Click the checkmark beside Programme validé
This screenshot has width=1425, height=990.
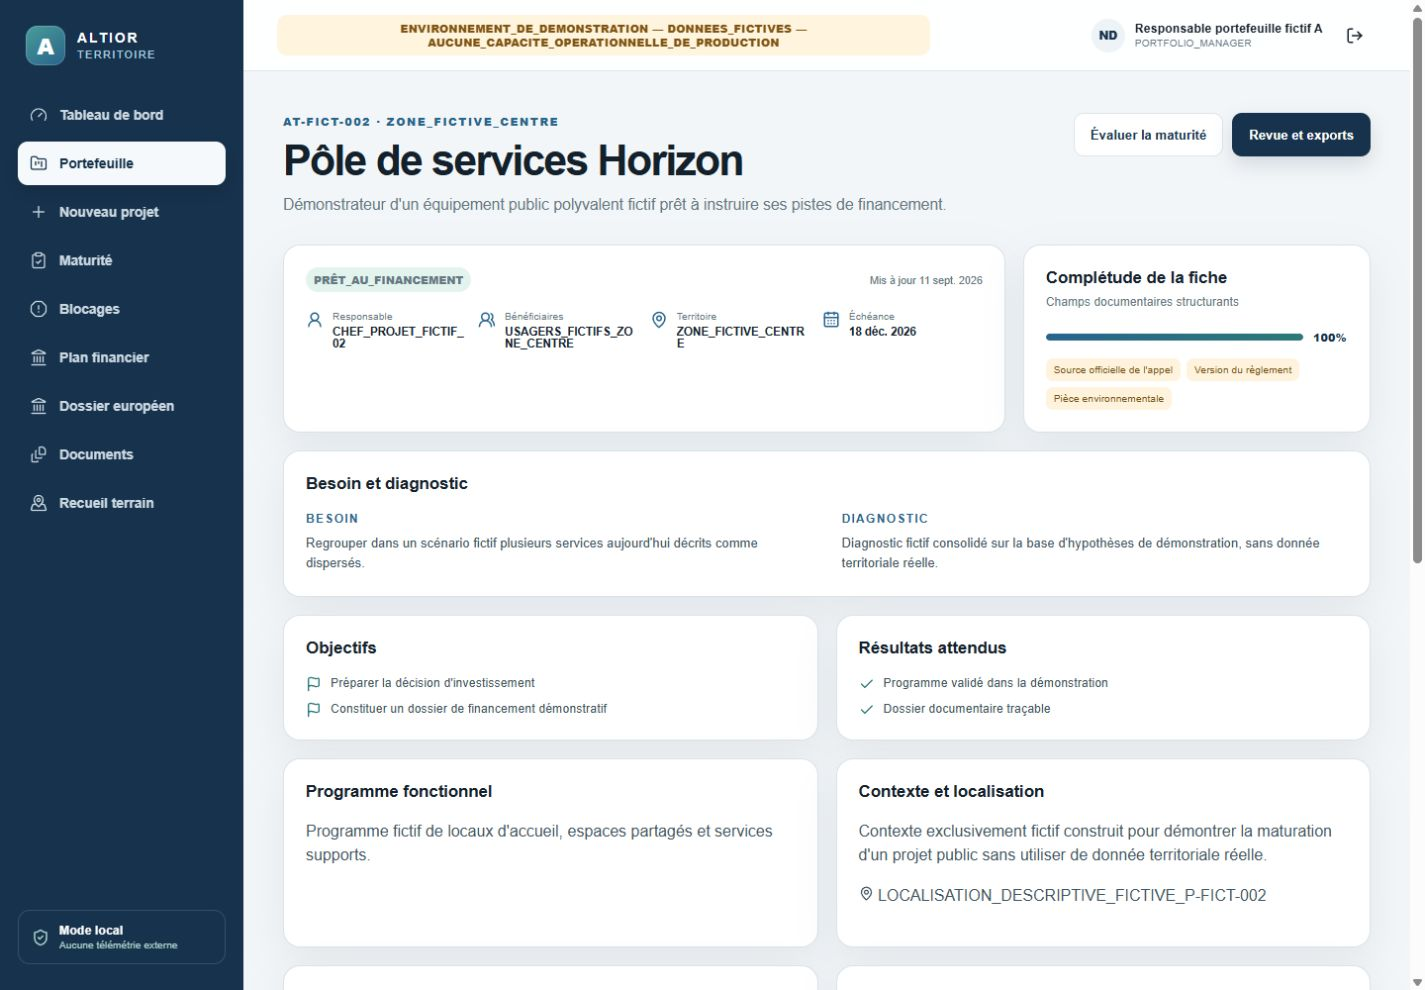[866, 684]
